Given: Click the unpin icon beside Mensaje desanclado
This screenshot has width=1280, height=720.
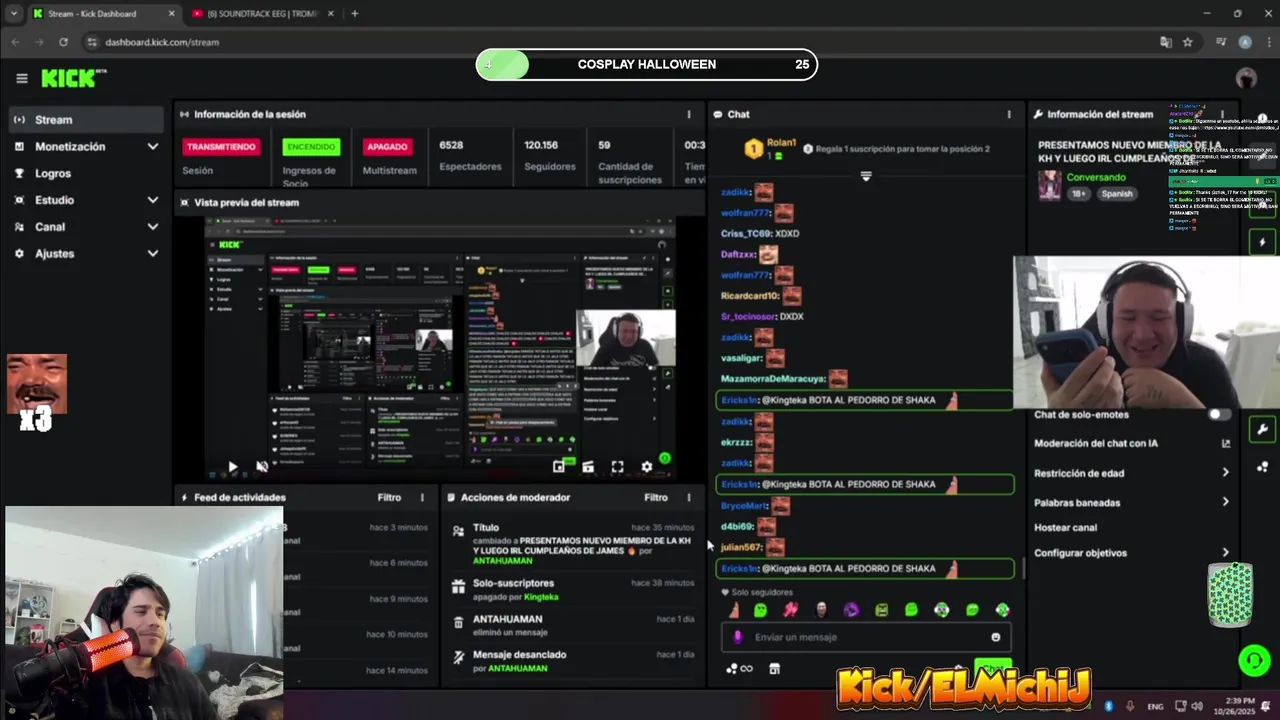Looking at the screenshot, I should point(458,657).
